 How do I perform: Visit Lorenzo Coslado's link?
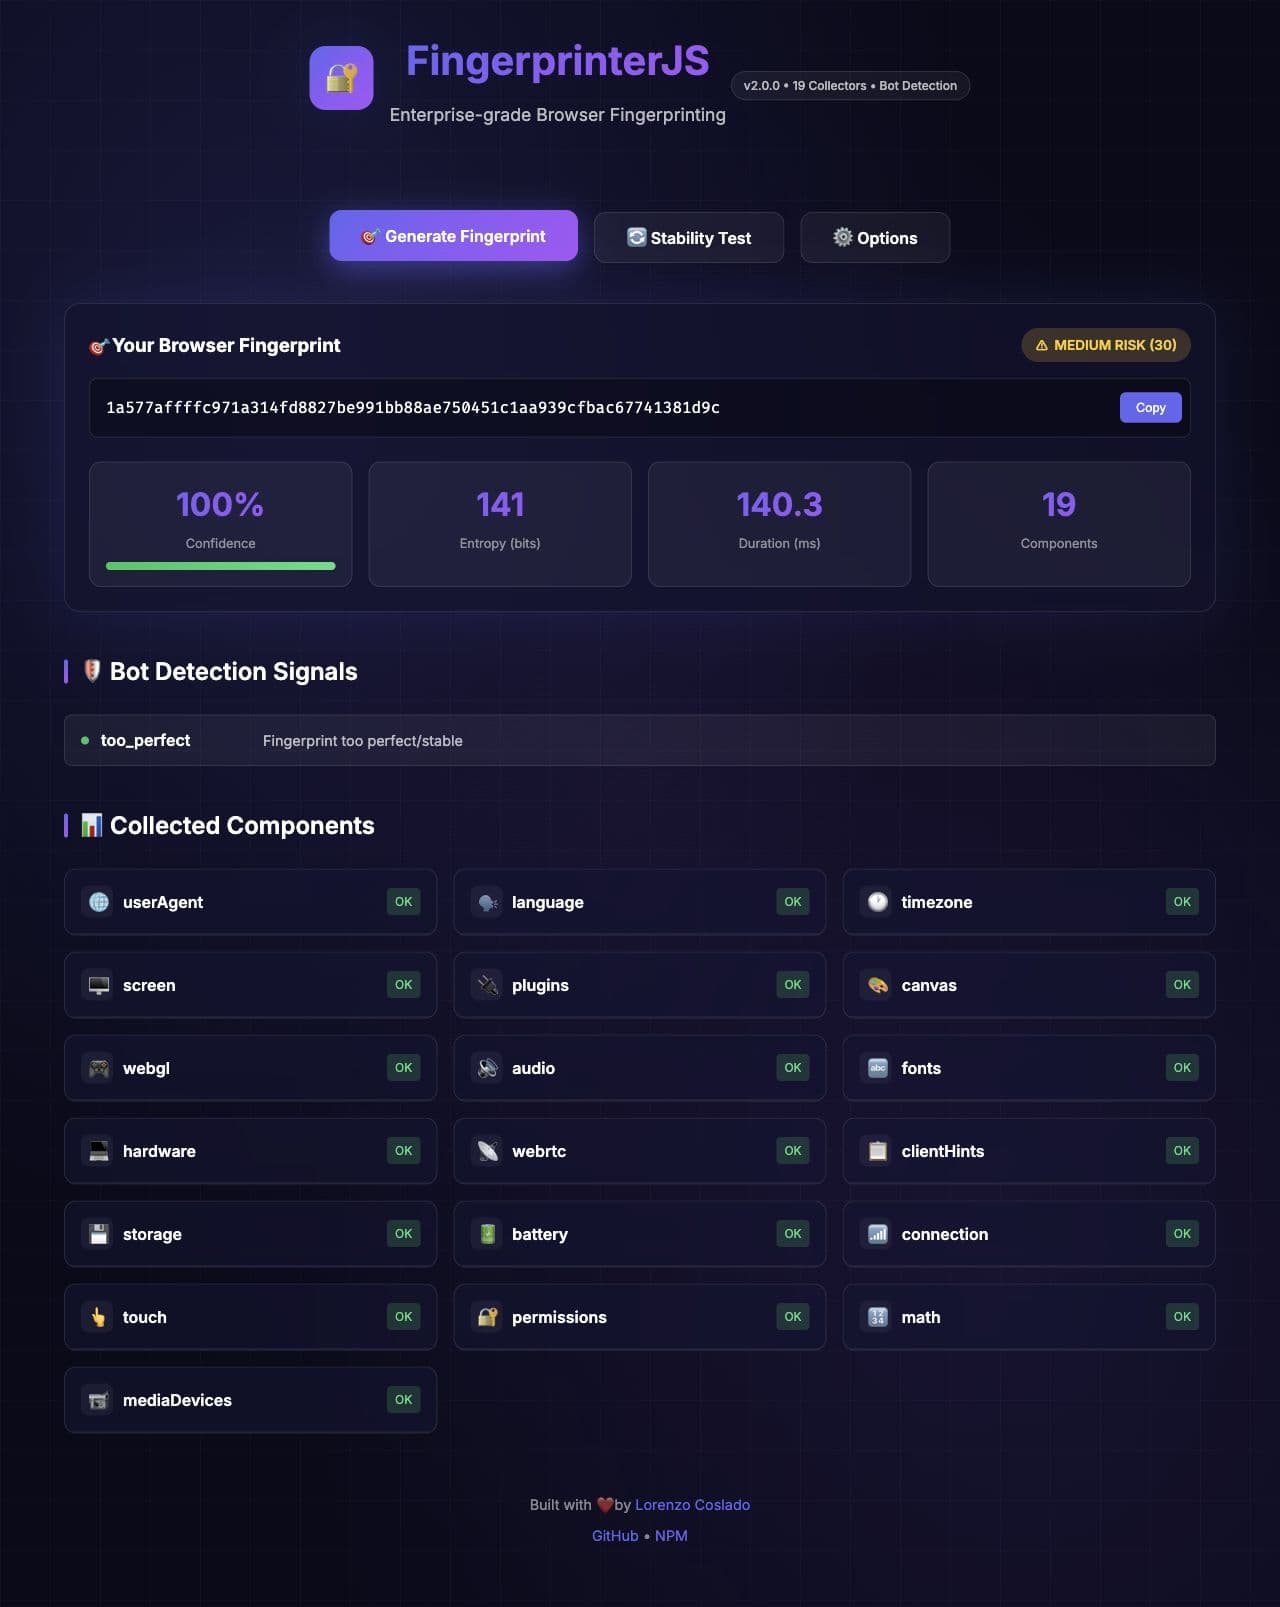click(x=692, y=1505)
